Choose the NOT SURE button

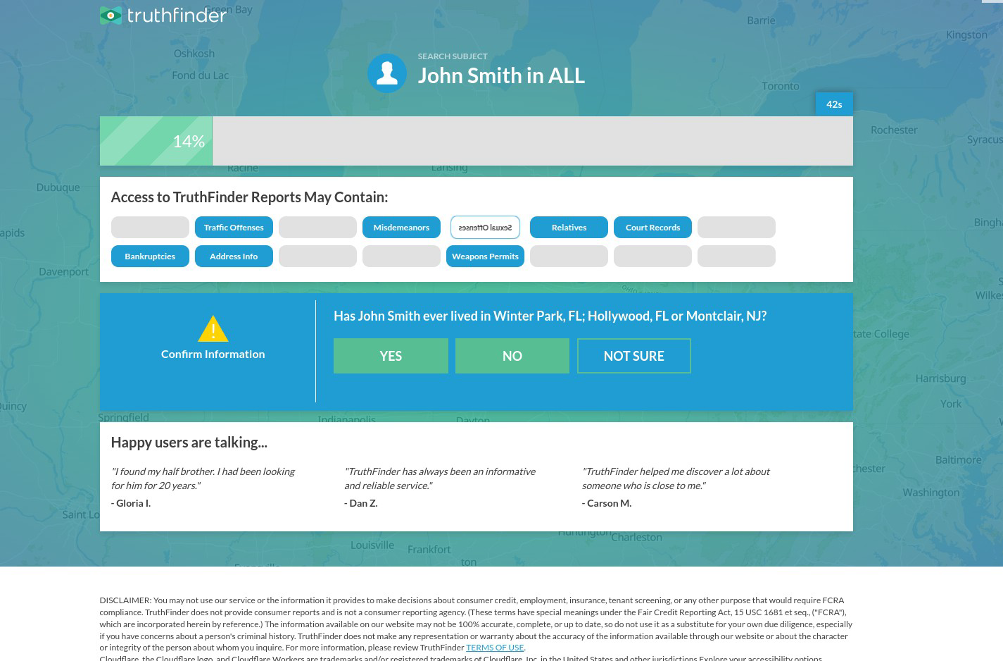click(x=634, y=356)
